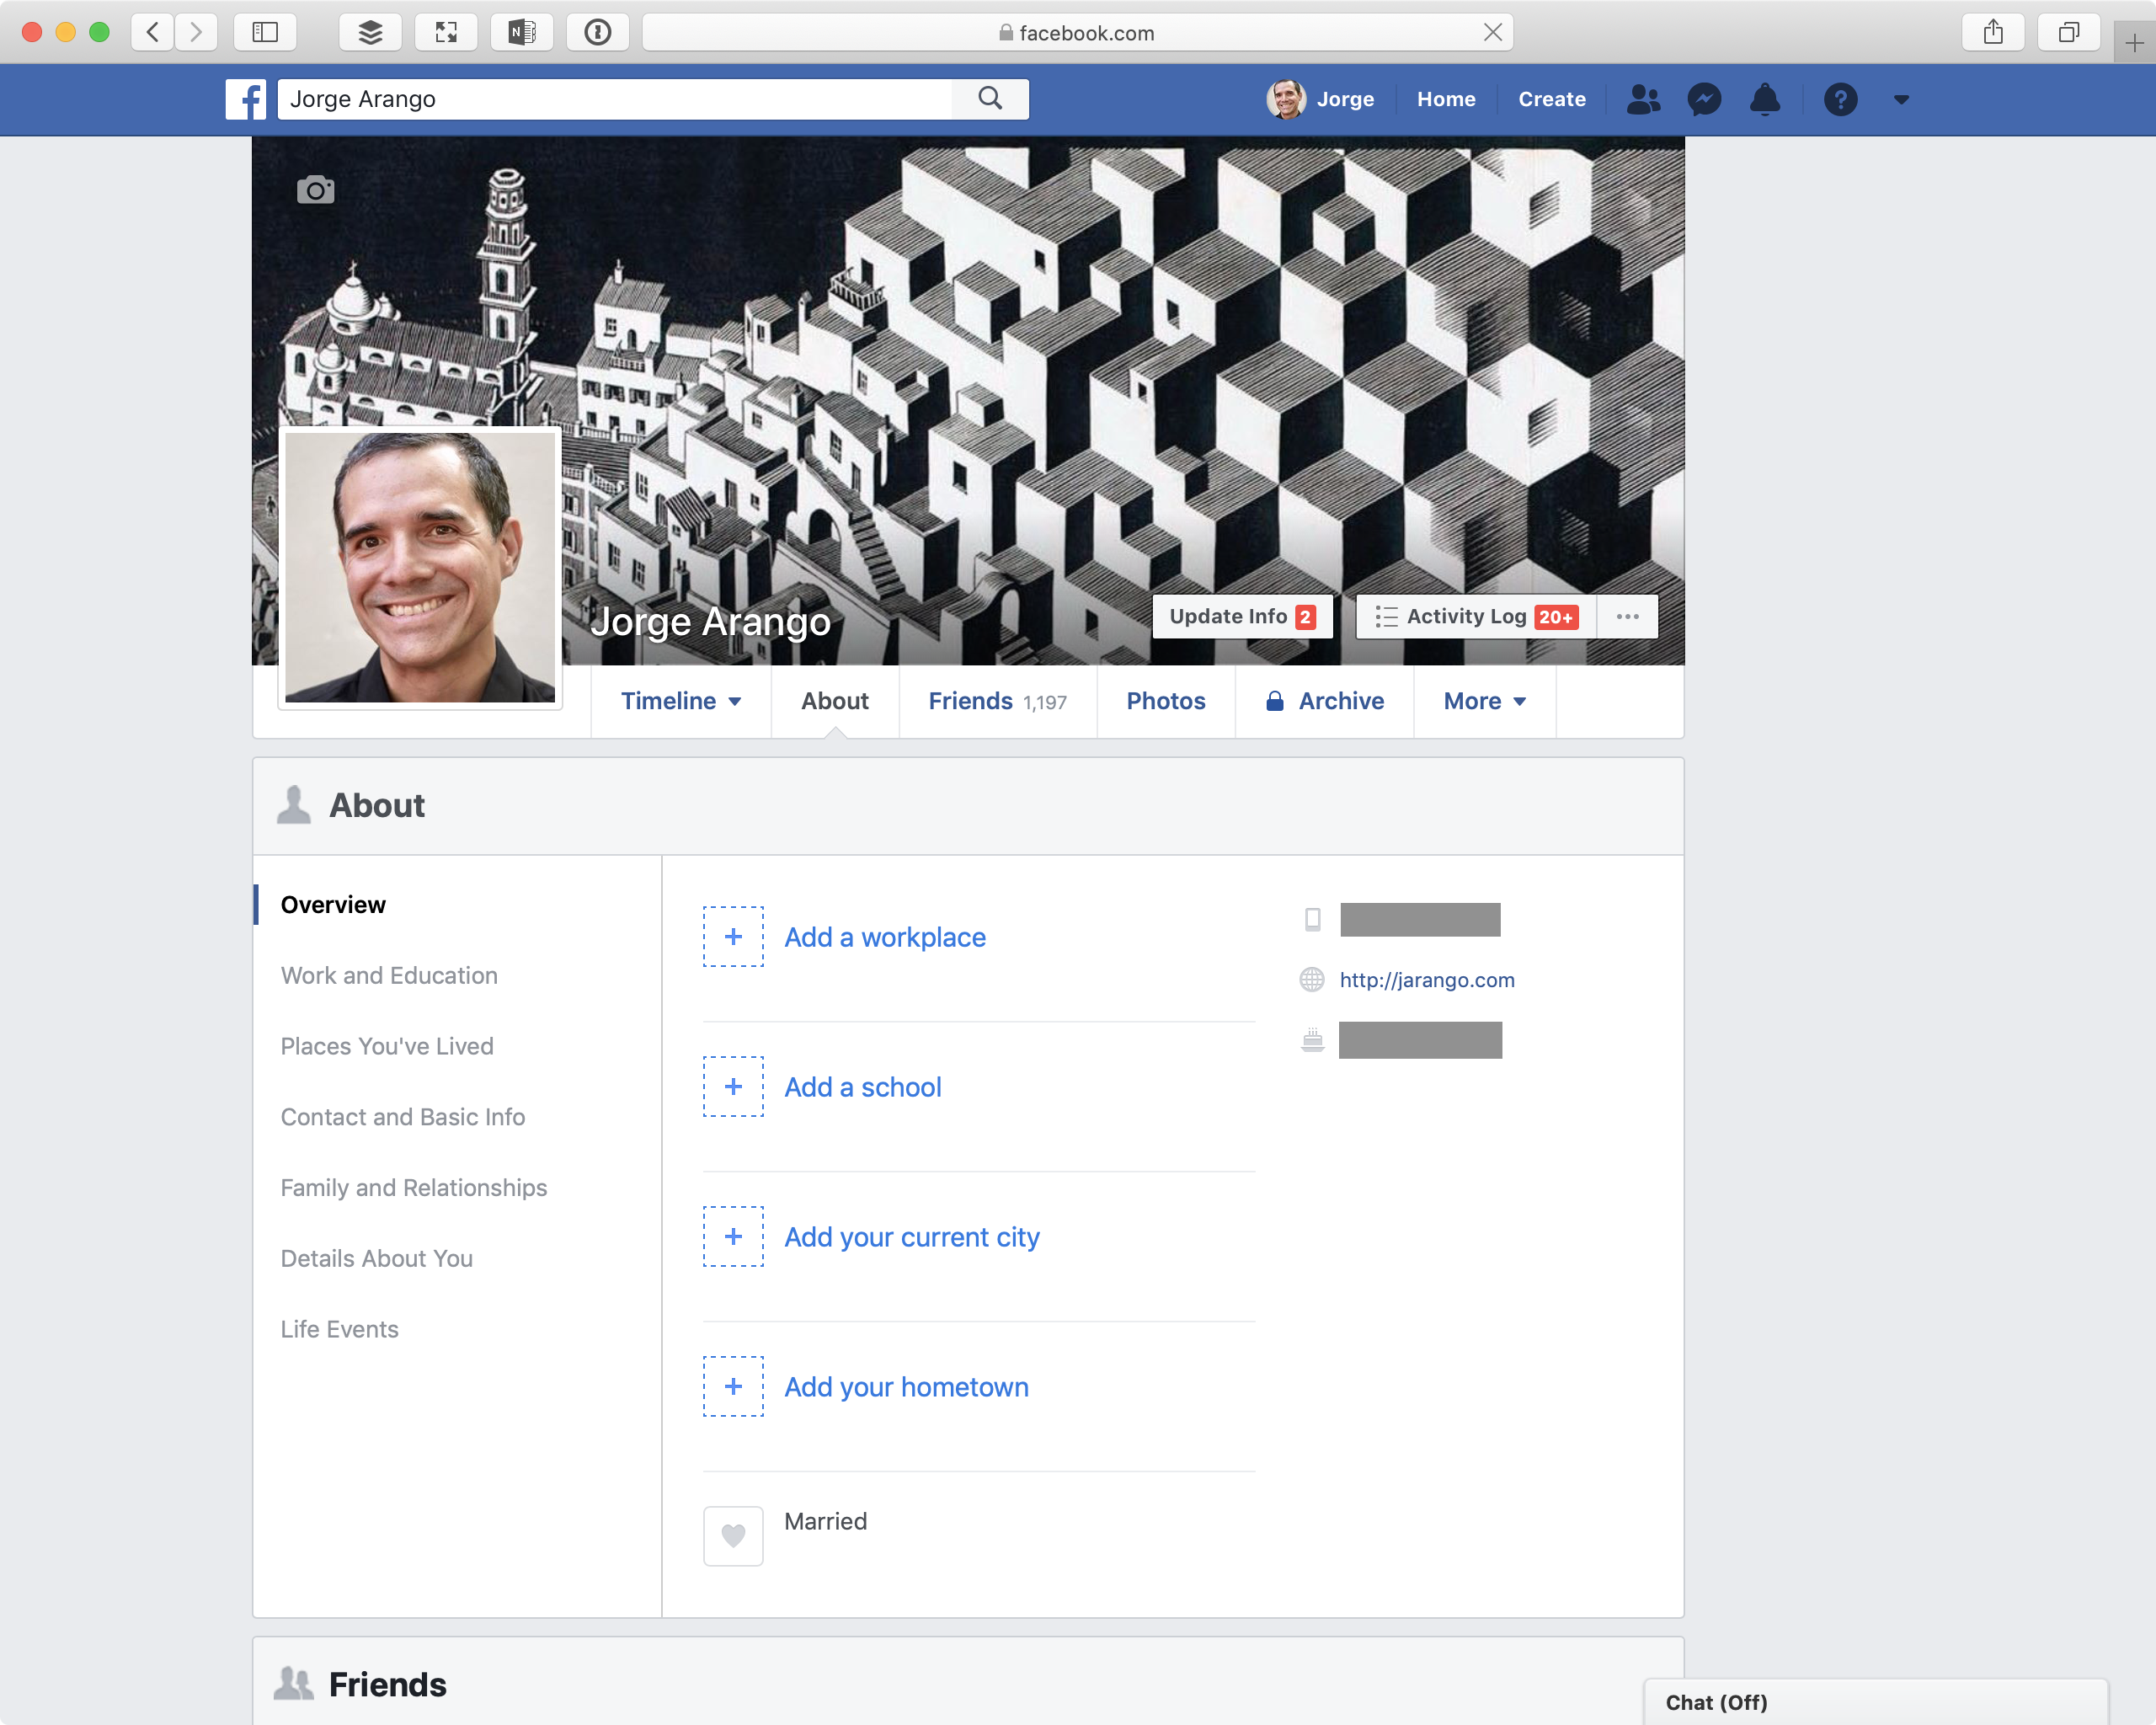Select Overview in About sidebar
2156x1725 pixels.
click(x=333, y=904)
